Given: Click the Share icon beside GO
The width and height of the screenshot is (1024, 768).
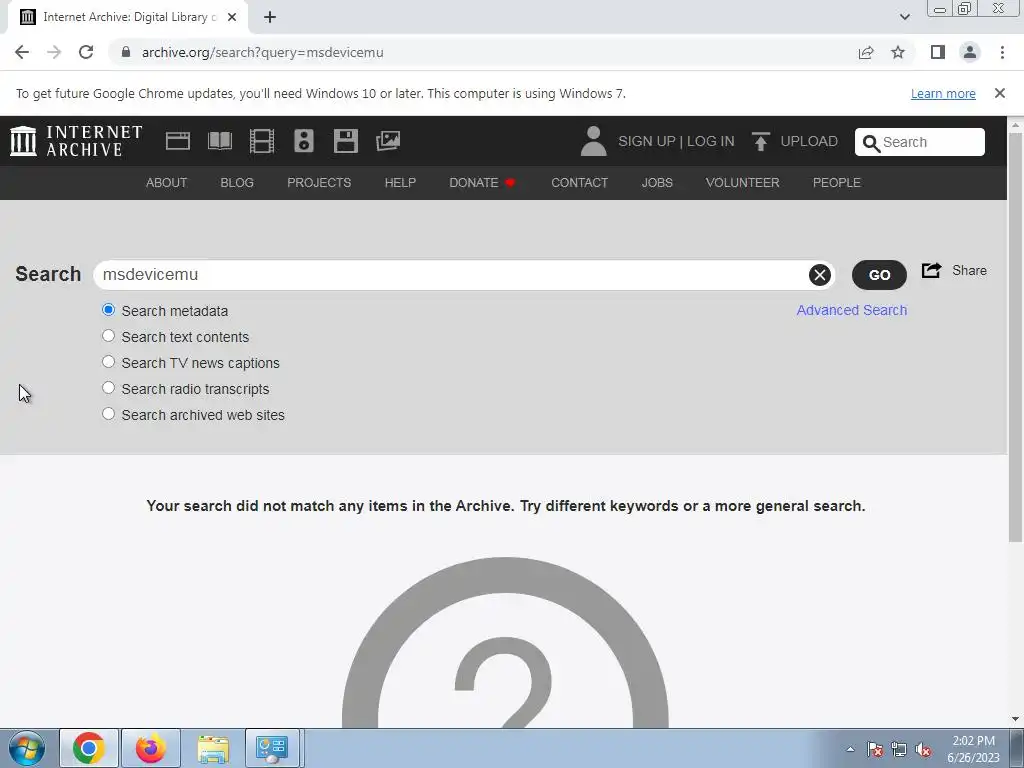Looking at the screenshot, I should [931, 270].
